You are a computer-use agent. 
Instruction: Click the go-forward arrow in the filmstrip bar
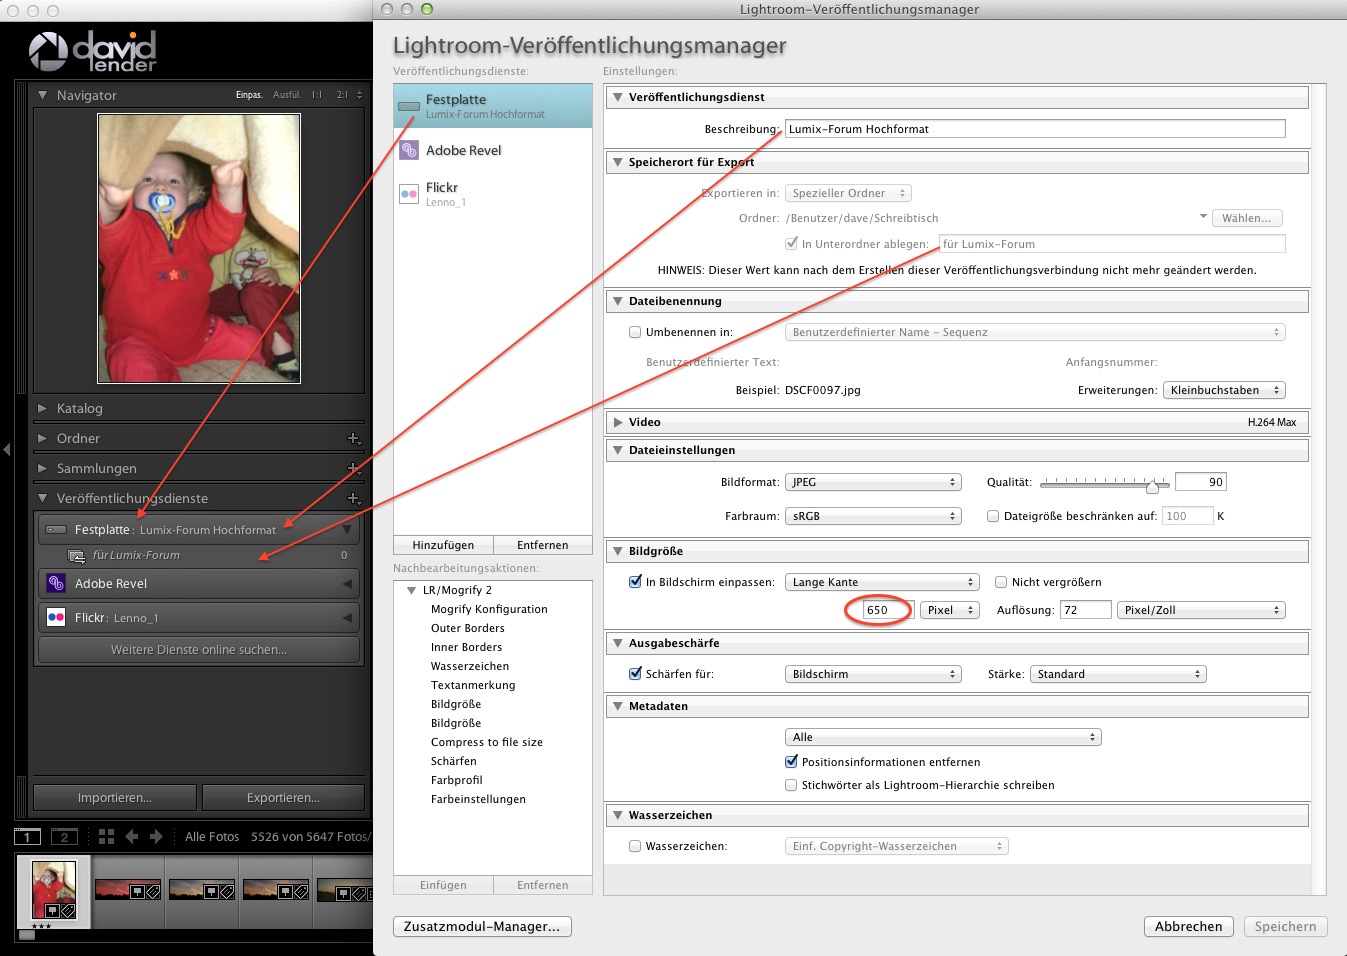click(x=156, y=836)
